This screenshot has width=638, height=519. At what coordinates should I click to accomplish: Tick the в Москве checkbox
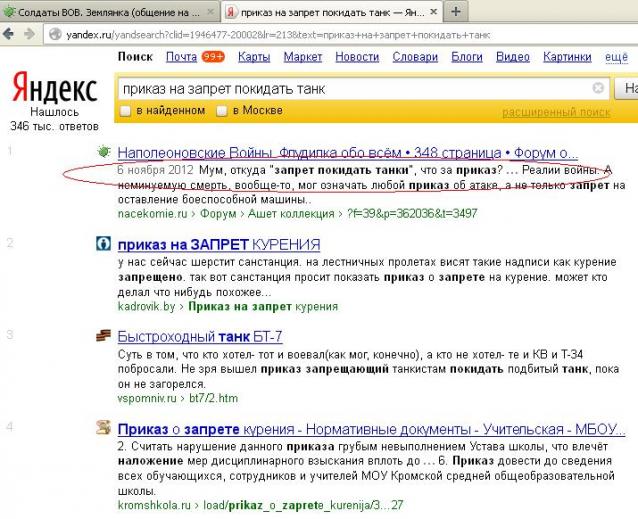tap(222, 111)
